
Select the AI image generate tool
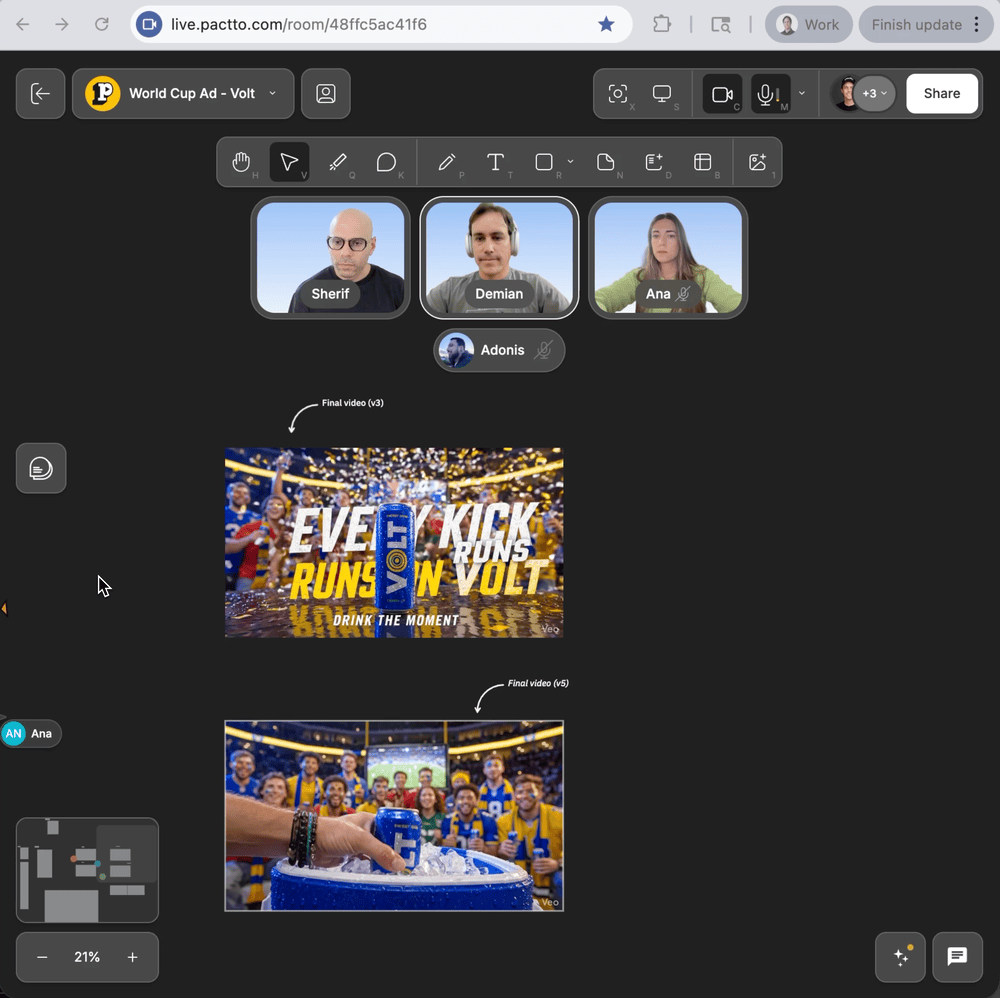pyautogui.click(x=758, y=162)
